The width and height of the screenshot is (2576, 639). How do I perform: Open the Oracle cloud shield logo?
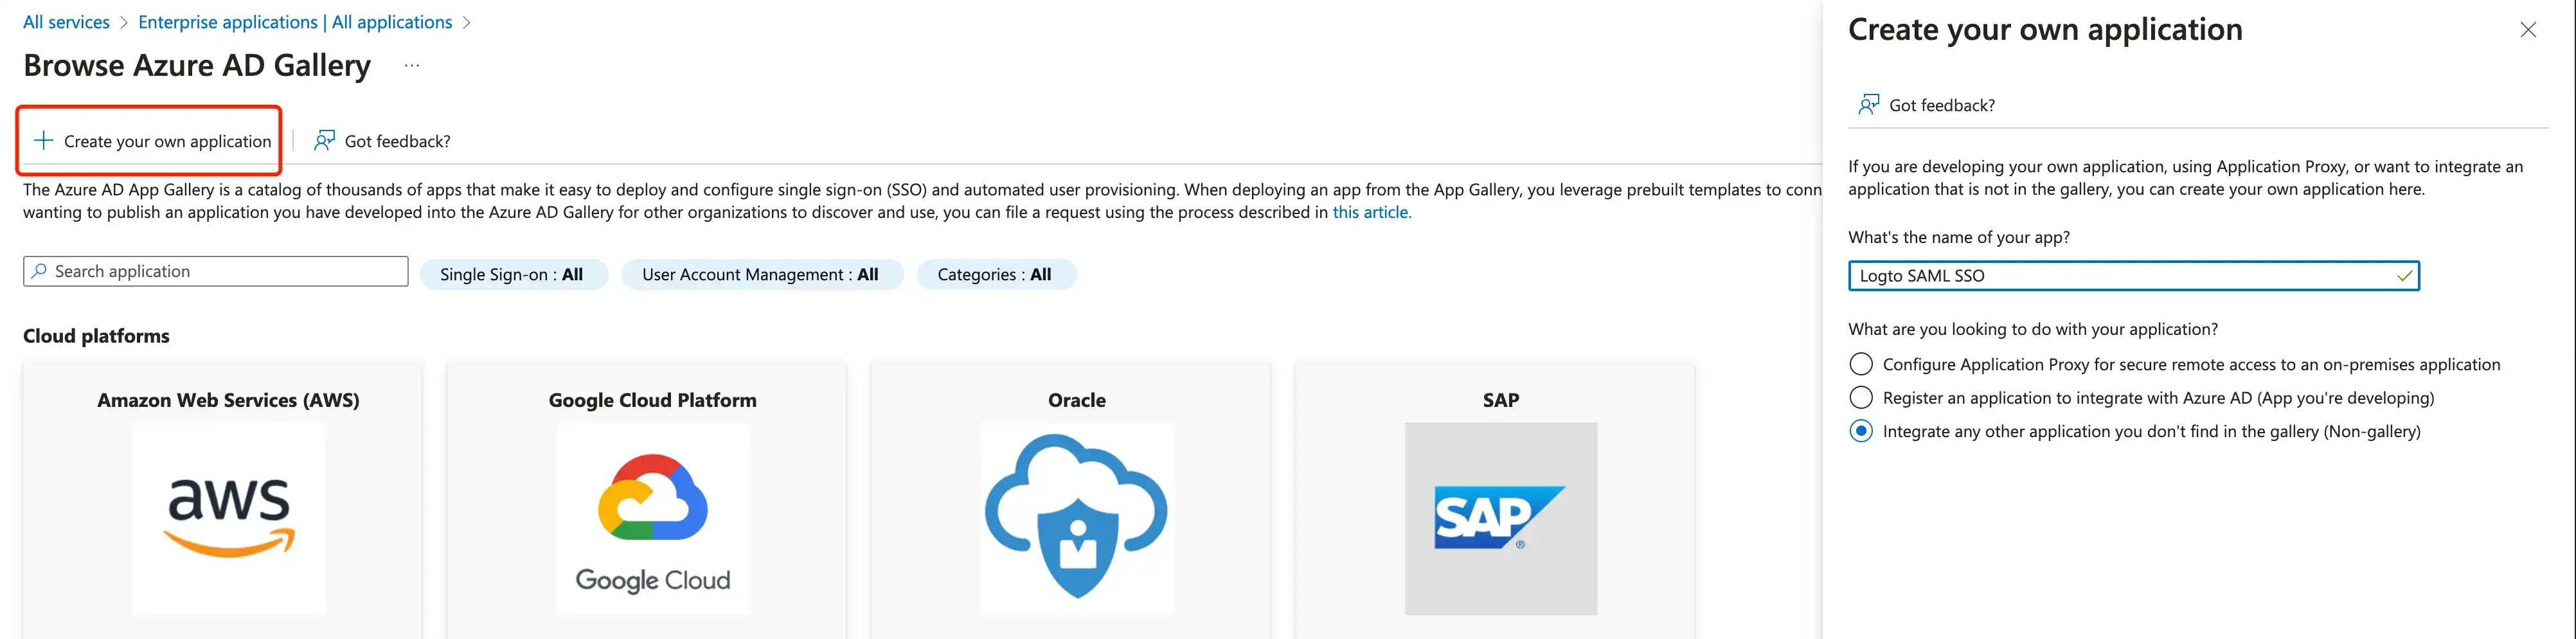(1076, 518)
